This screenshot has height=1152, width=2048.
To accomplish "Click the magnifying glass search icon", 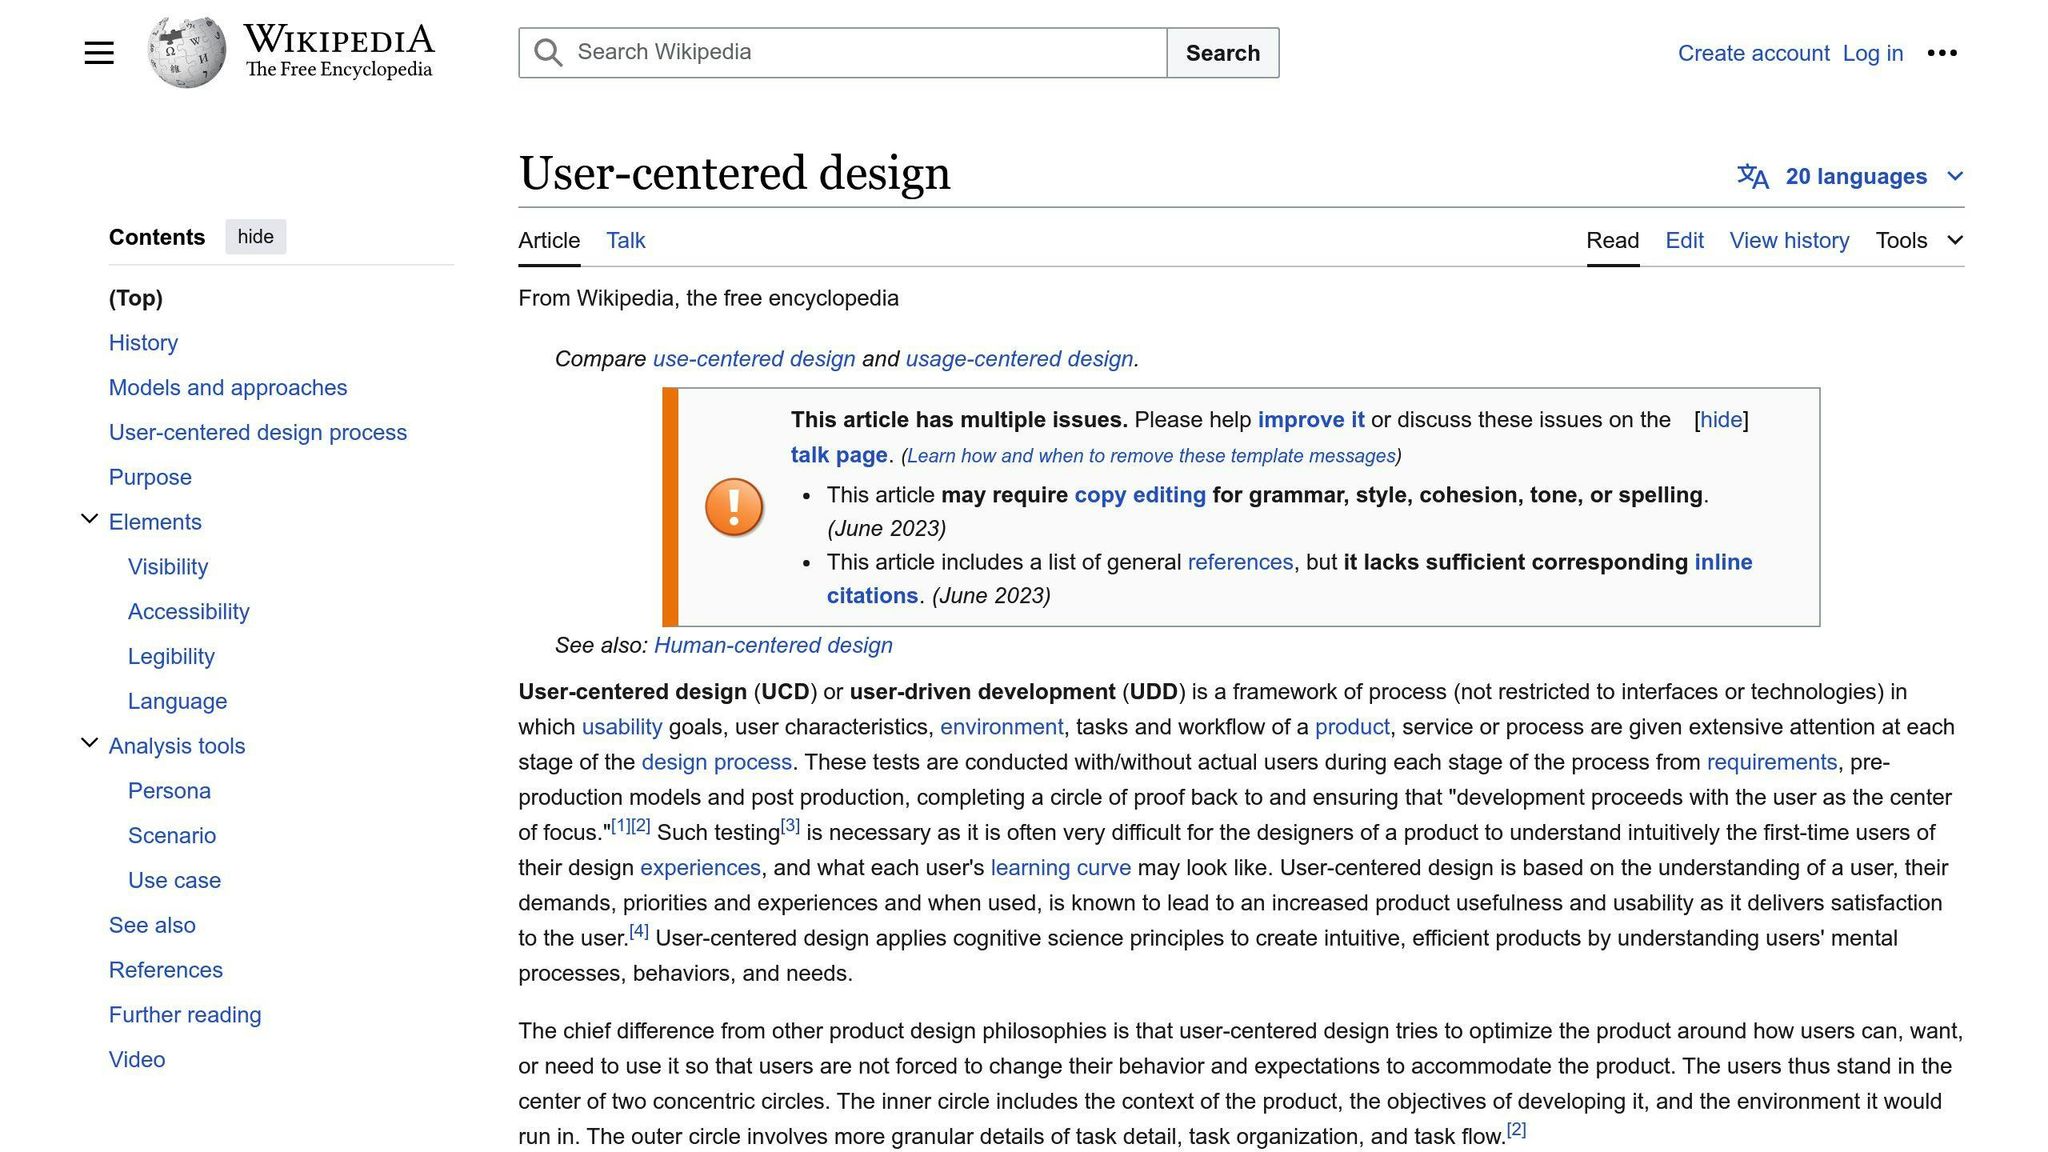I will pyautogui.click(x=548, y=52).
